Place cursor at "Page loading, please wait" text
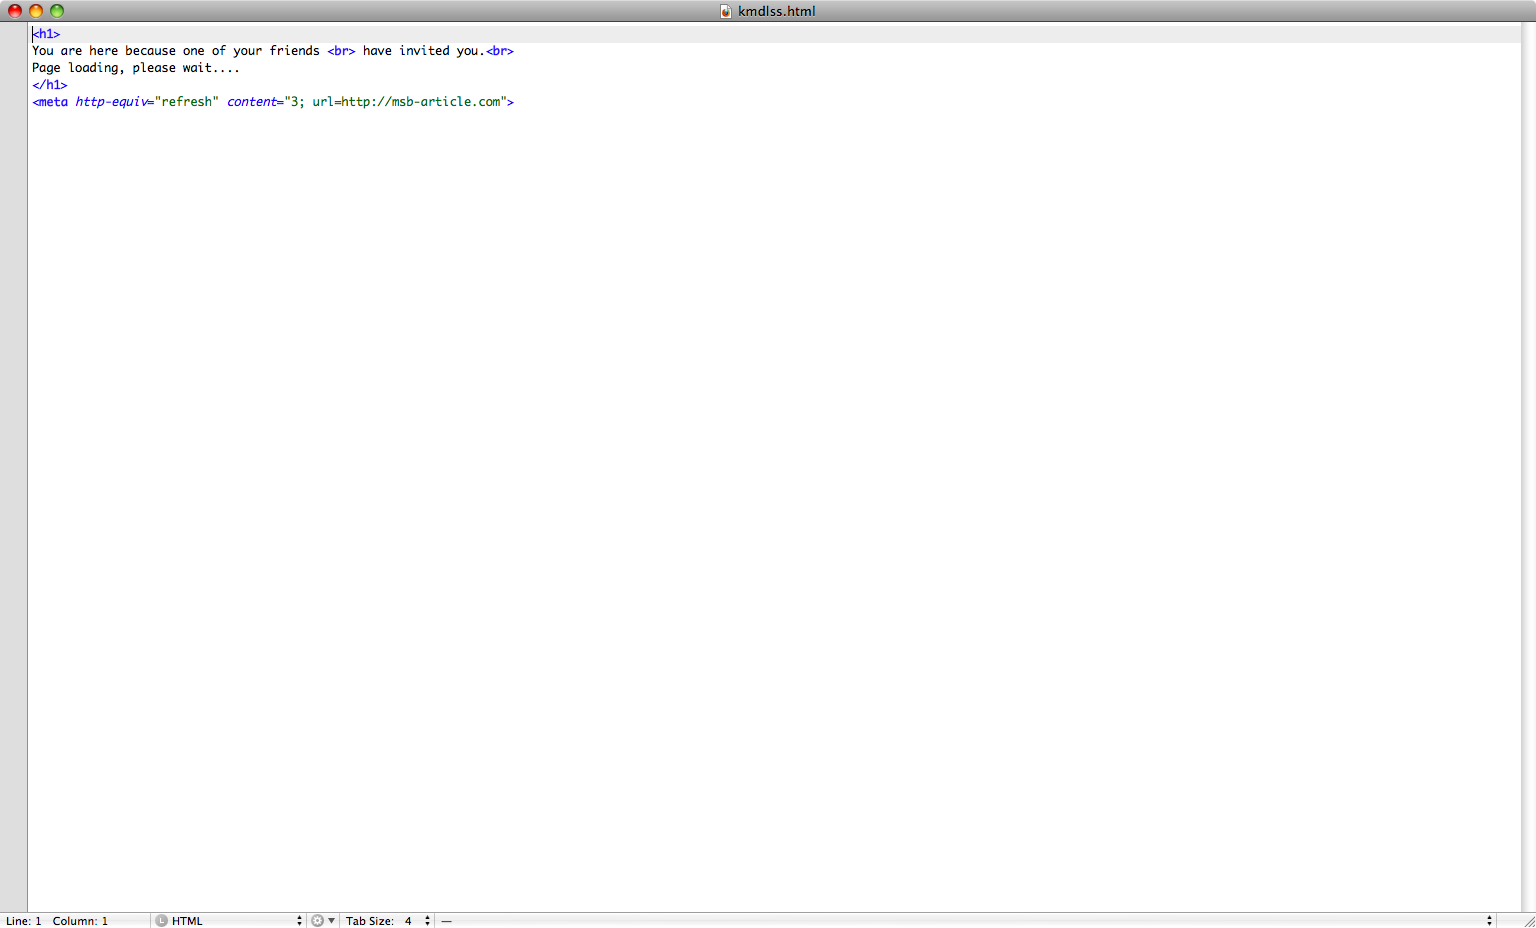This screenshot has height=928, width=1536. tap(135, 68)
